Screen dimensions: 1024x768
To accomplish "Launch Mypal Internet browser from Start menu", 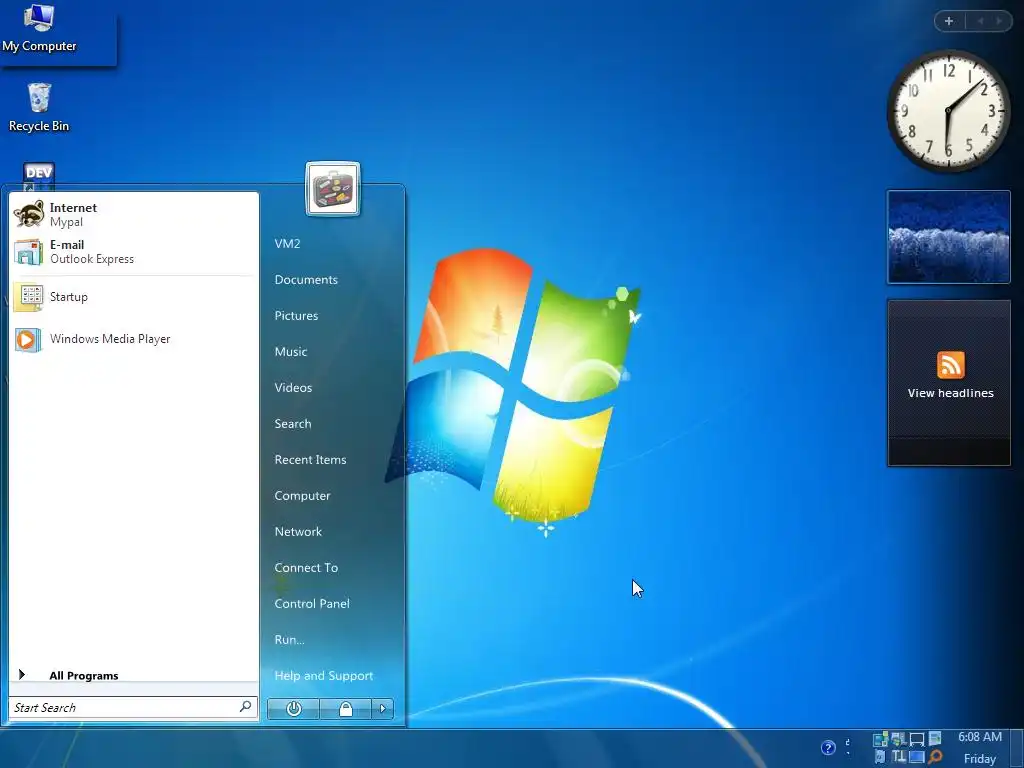I will coord(134,214).
